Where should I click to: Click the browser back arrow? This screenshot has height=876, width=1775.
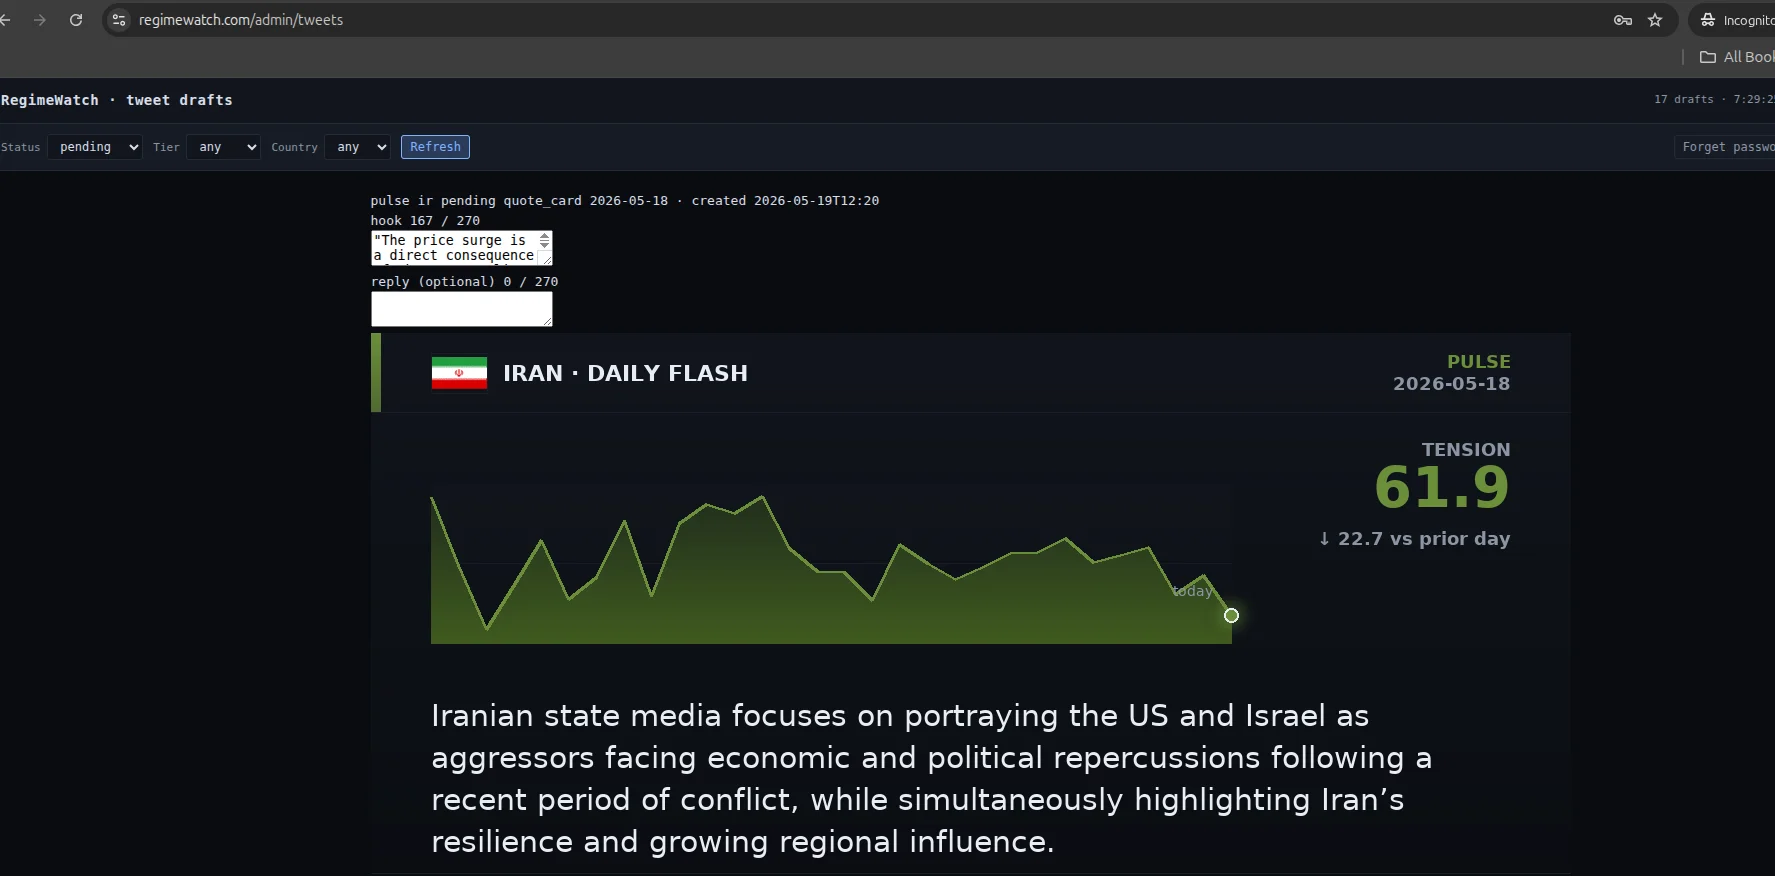point(5,20)
